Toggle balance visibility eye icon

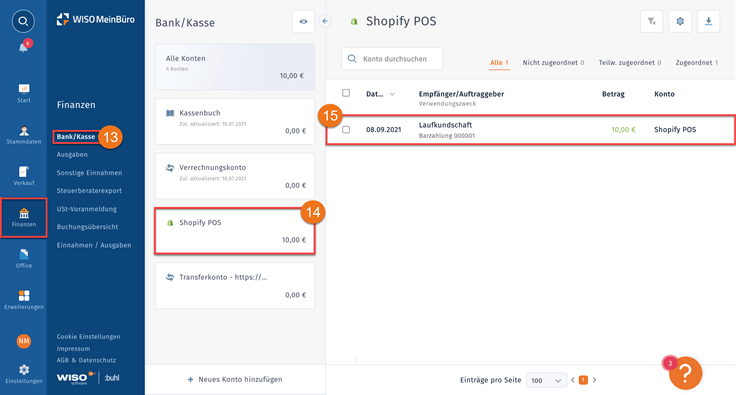[x=303, y=22]
